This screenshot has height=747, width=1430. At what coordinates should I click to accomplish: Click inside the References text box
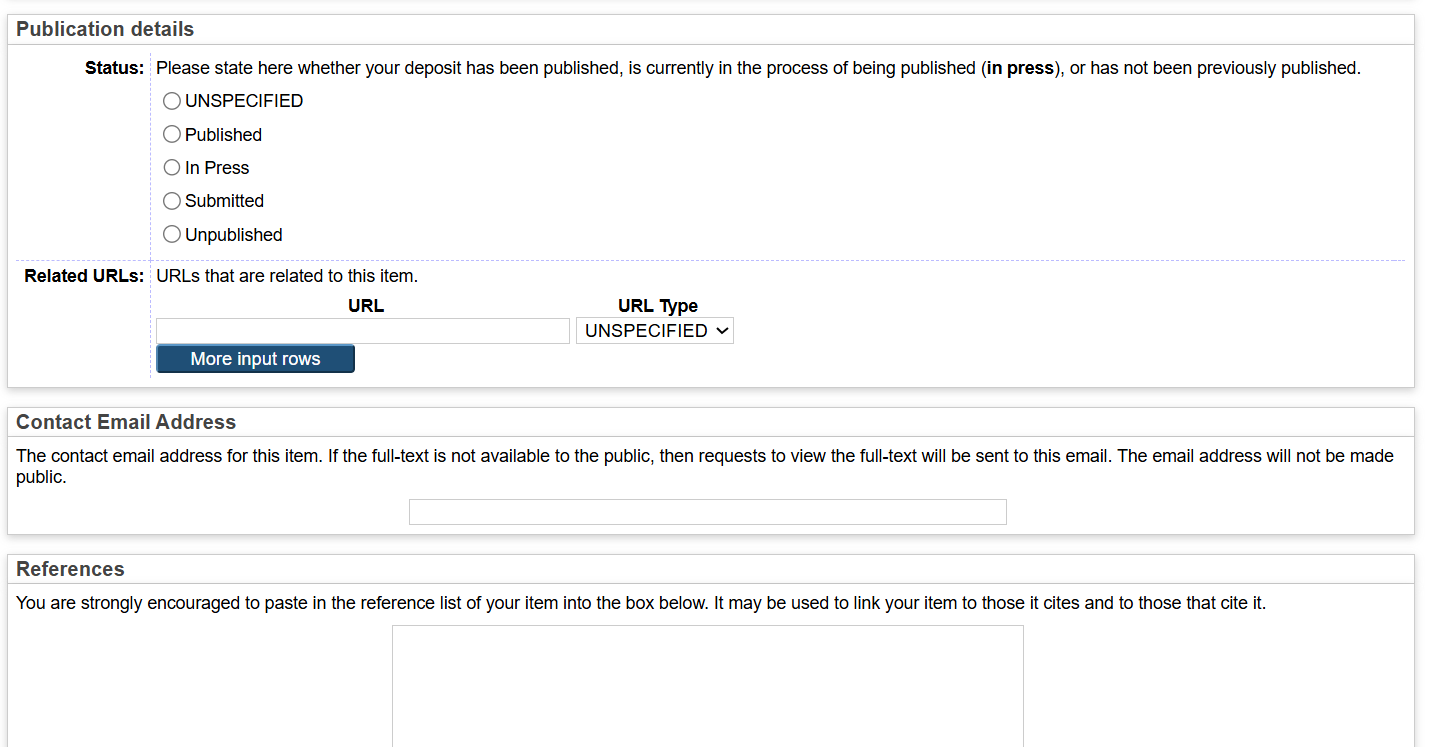[707, 685]
